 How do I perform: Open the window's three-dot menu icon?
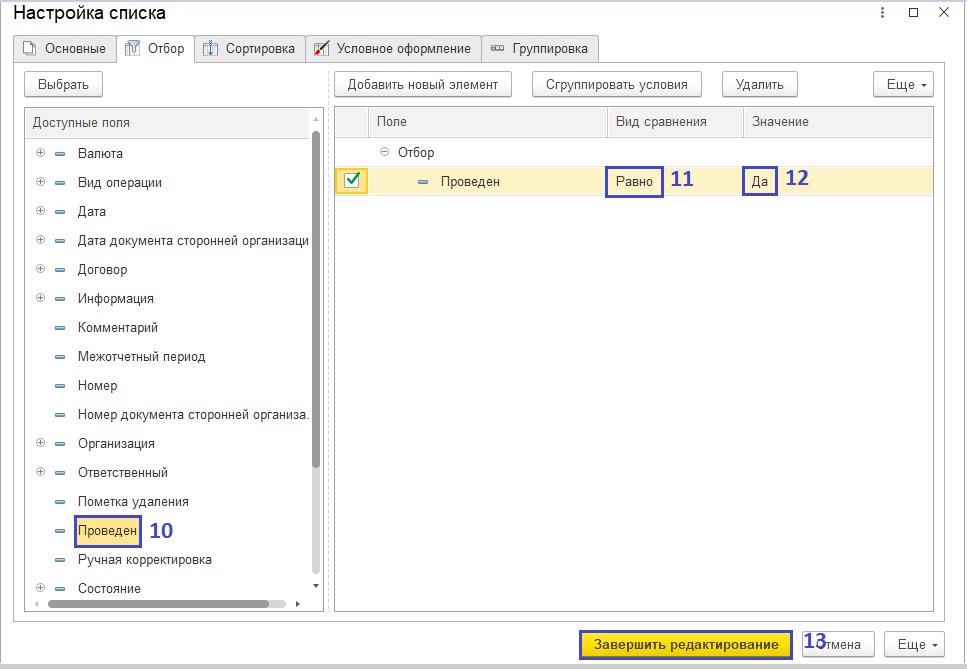(882, 13)
